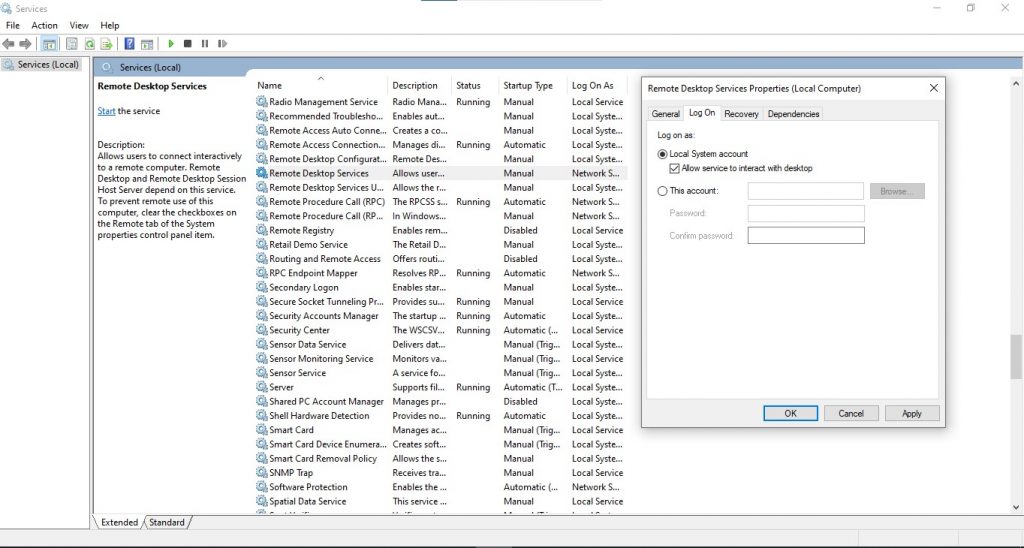Select the Security Accounts Manager row
Image resolution: width=1024 pixels, height=548 pixels.
440,315
